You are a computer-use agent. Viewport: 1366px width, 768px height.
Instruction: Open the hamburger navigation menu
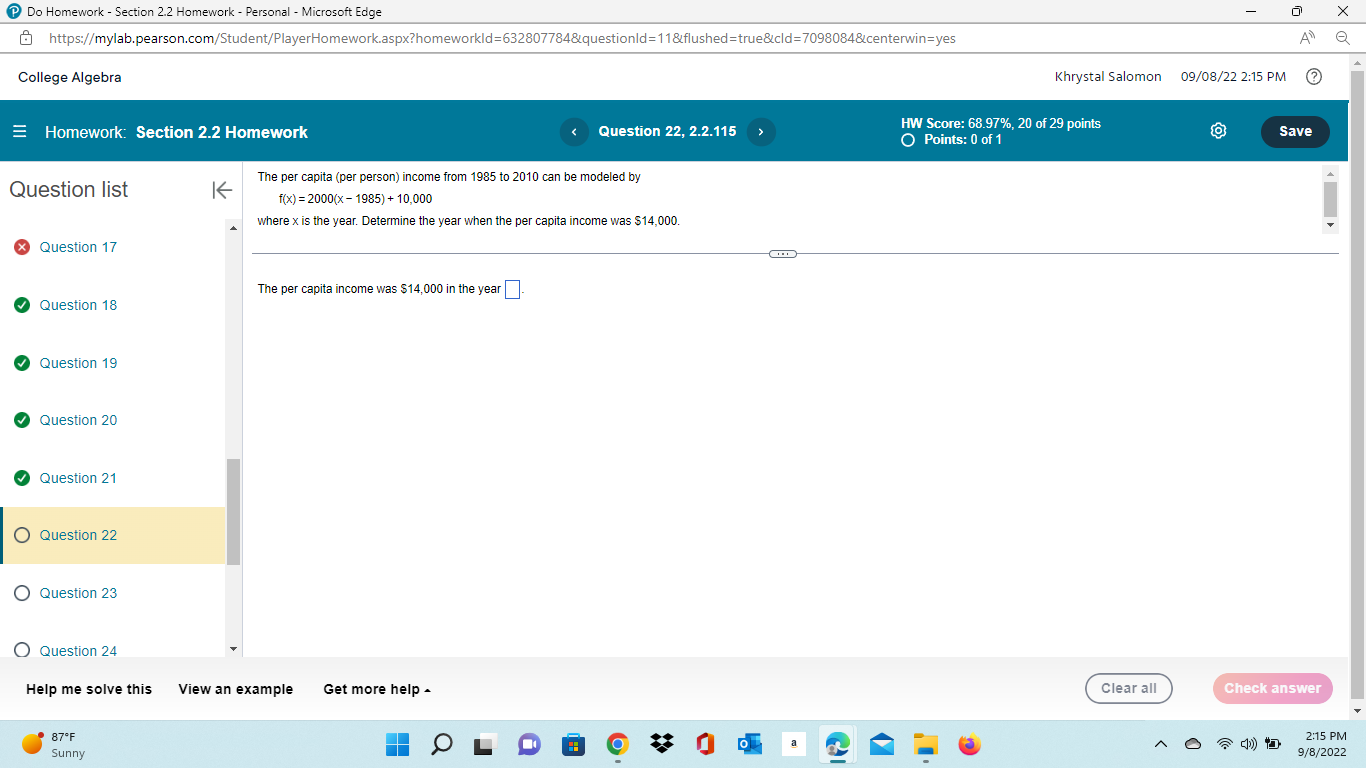pyautogui.click(x=20, y=131)
